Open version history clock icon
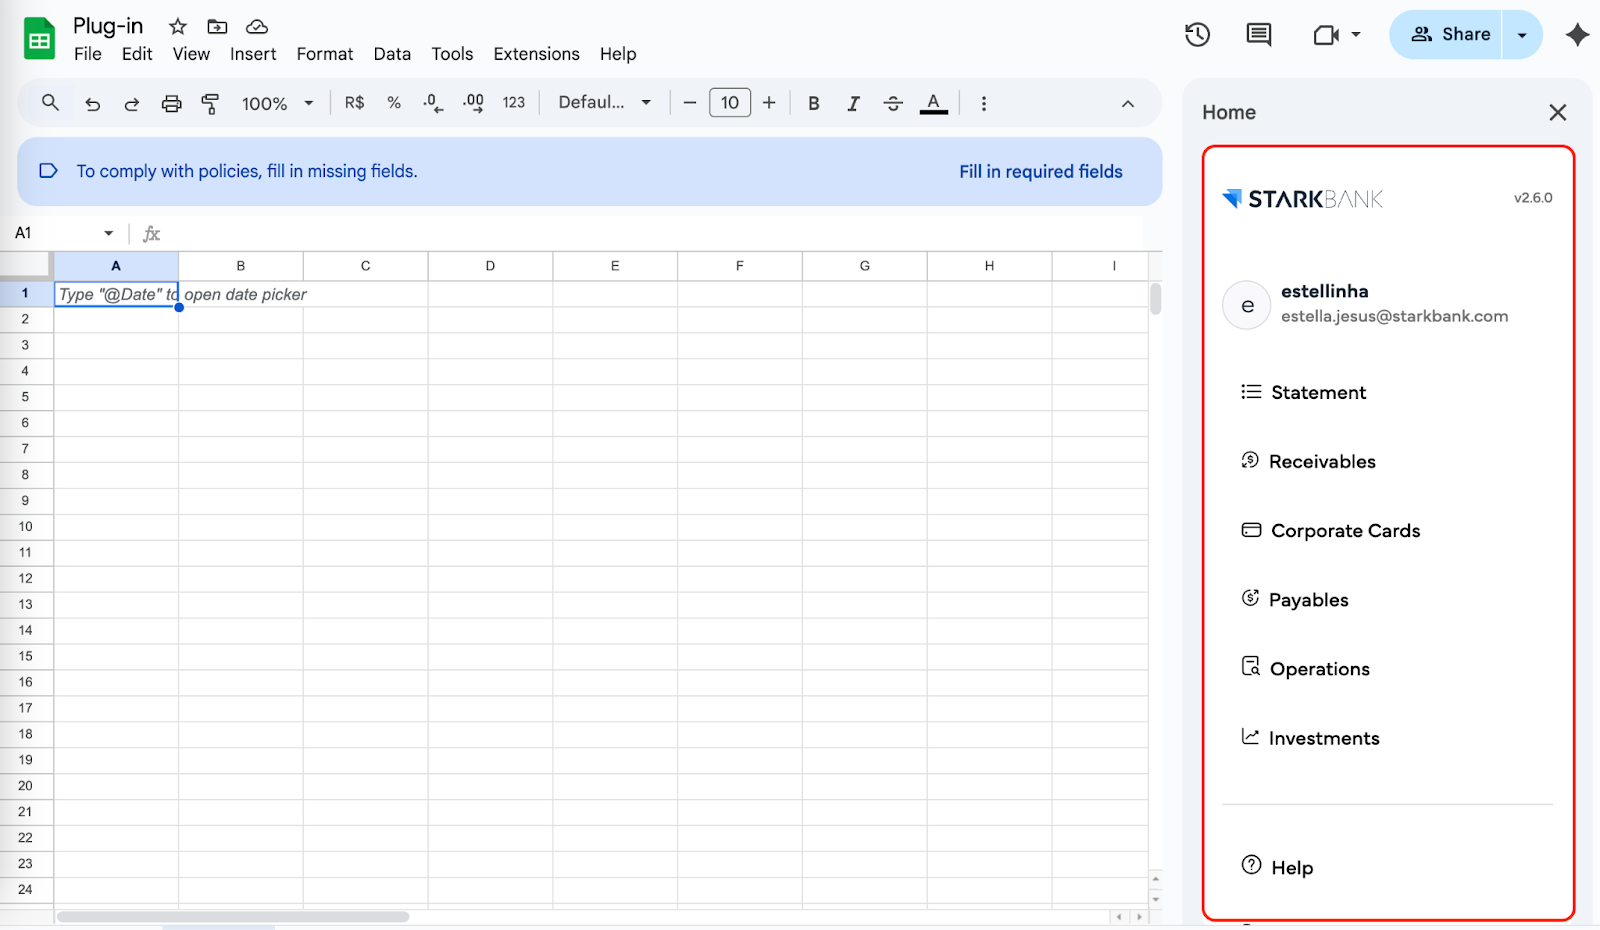The width and height of the screenshot is (1600, 930). (x=1197, y=35)
